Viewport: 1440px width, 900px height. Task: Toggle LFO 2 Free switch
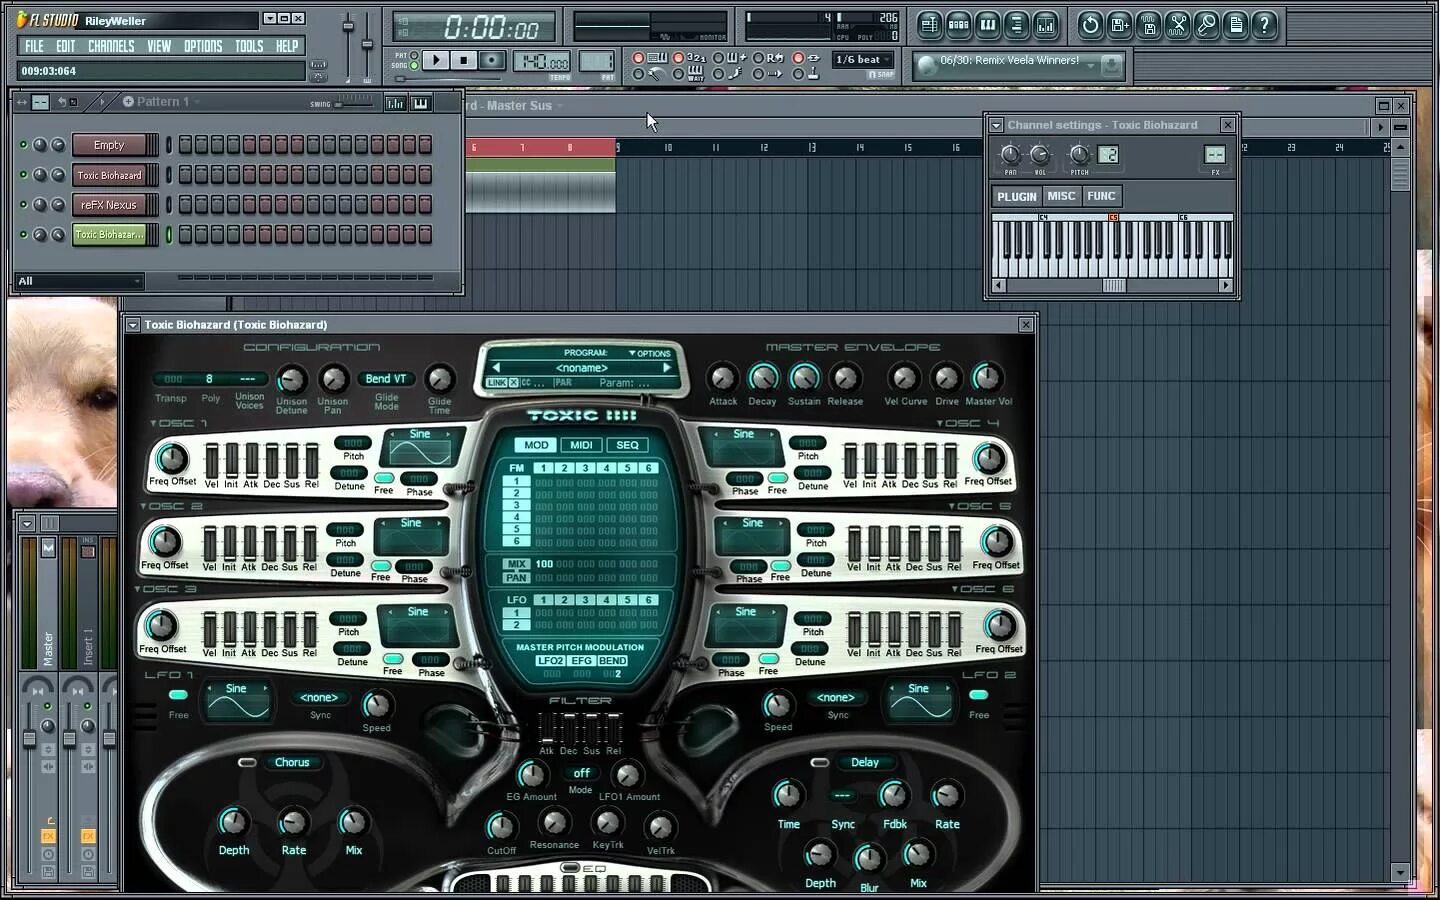[978, 695]
